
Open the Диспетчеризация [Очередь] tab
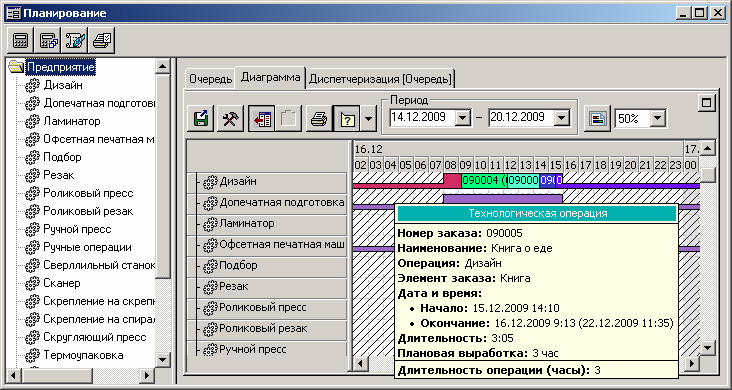pyautogui.click(x=380, y=79)
